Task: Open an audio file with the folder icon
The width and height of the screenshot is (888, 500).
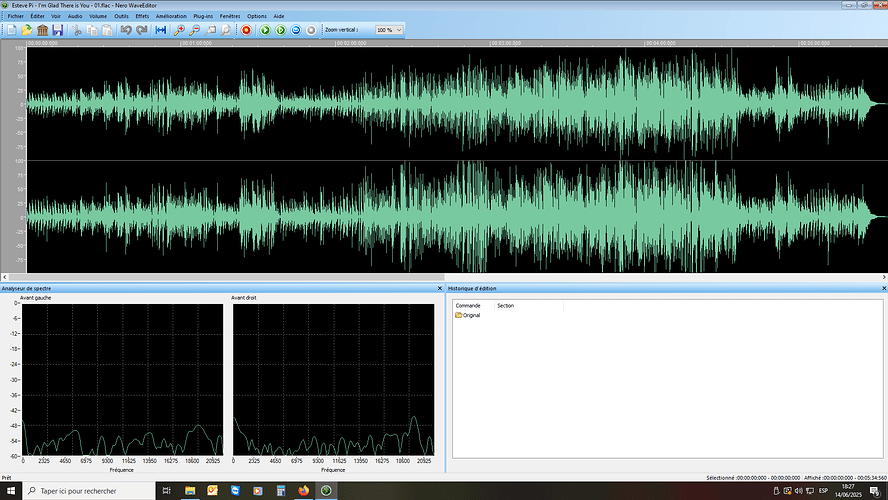Action: click(27, 30)
